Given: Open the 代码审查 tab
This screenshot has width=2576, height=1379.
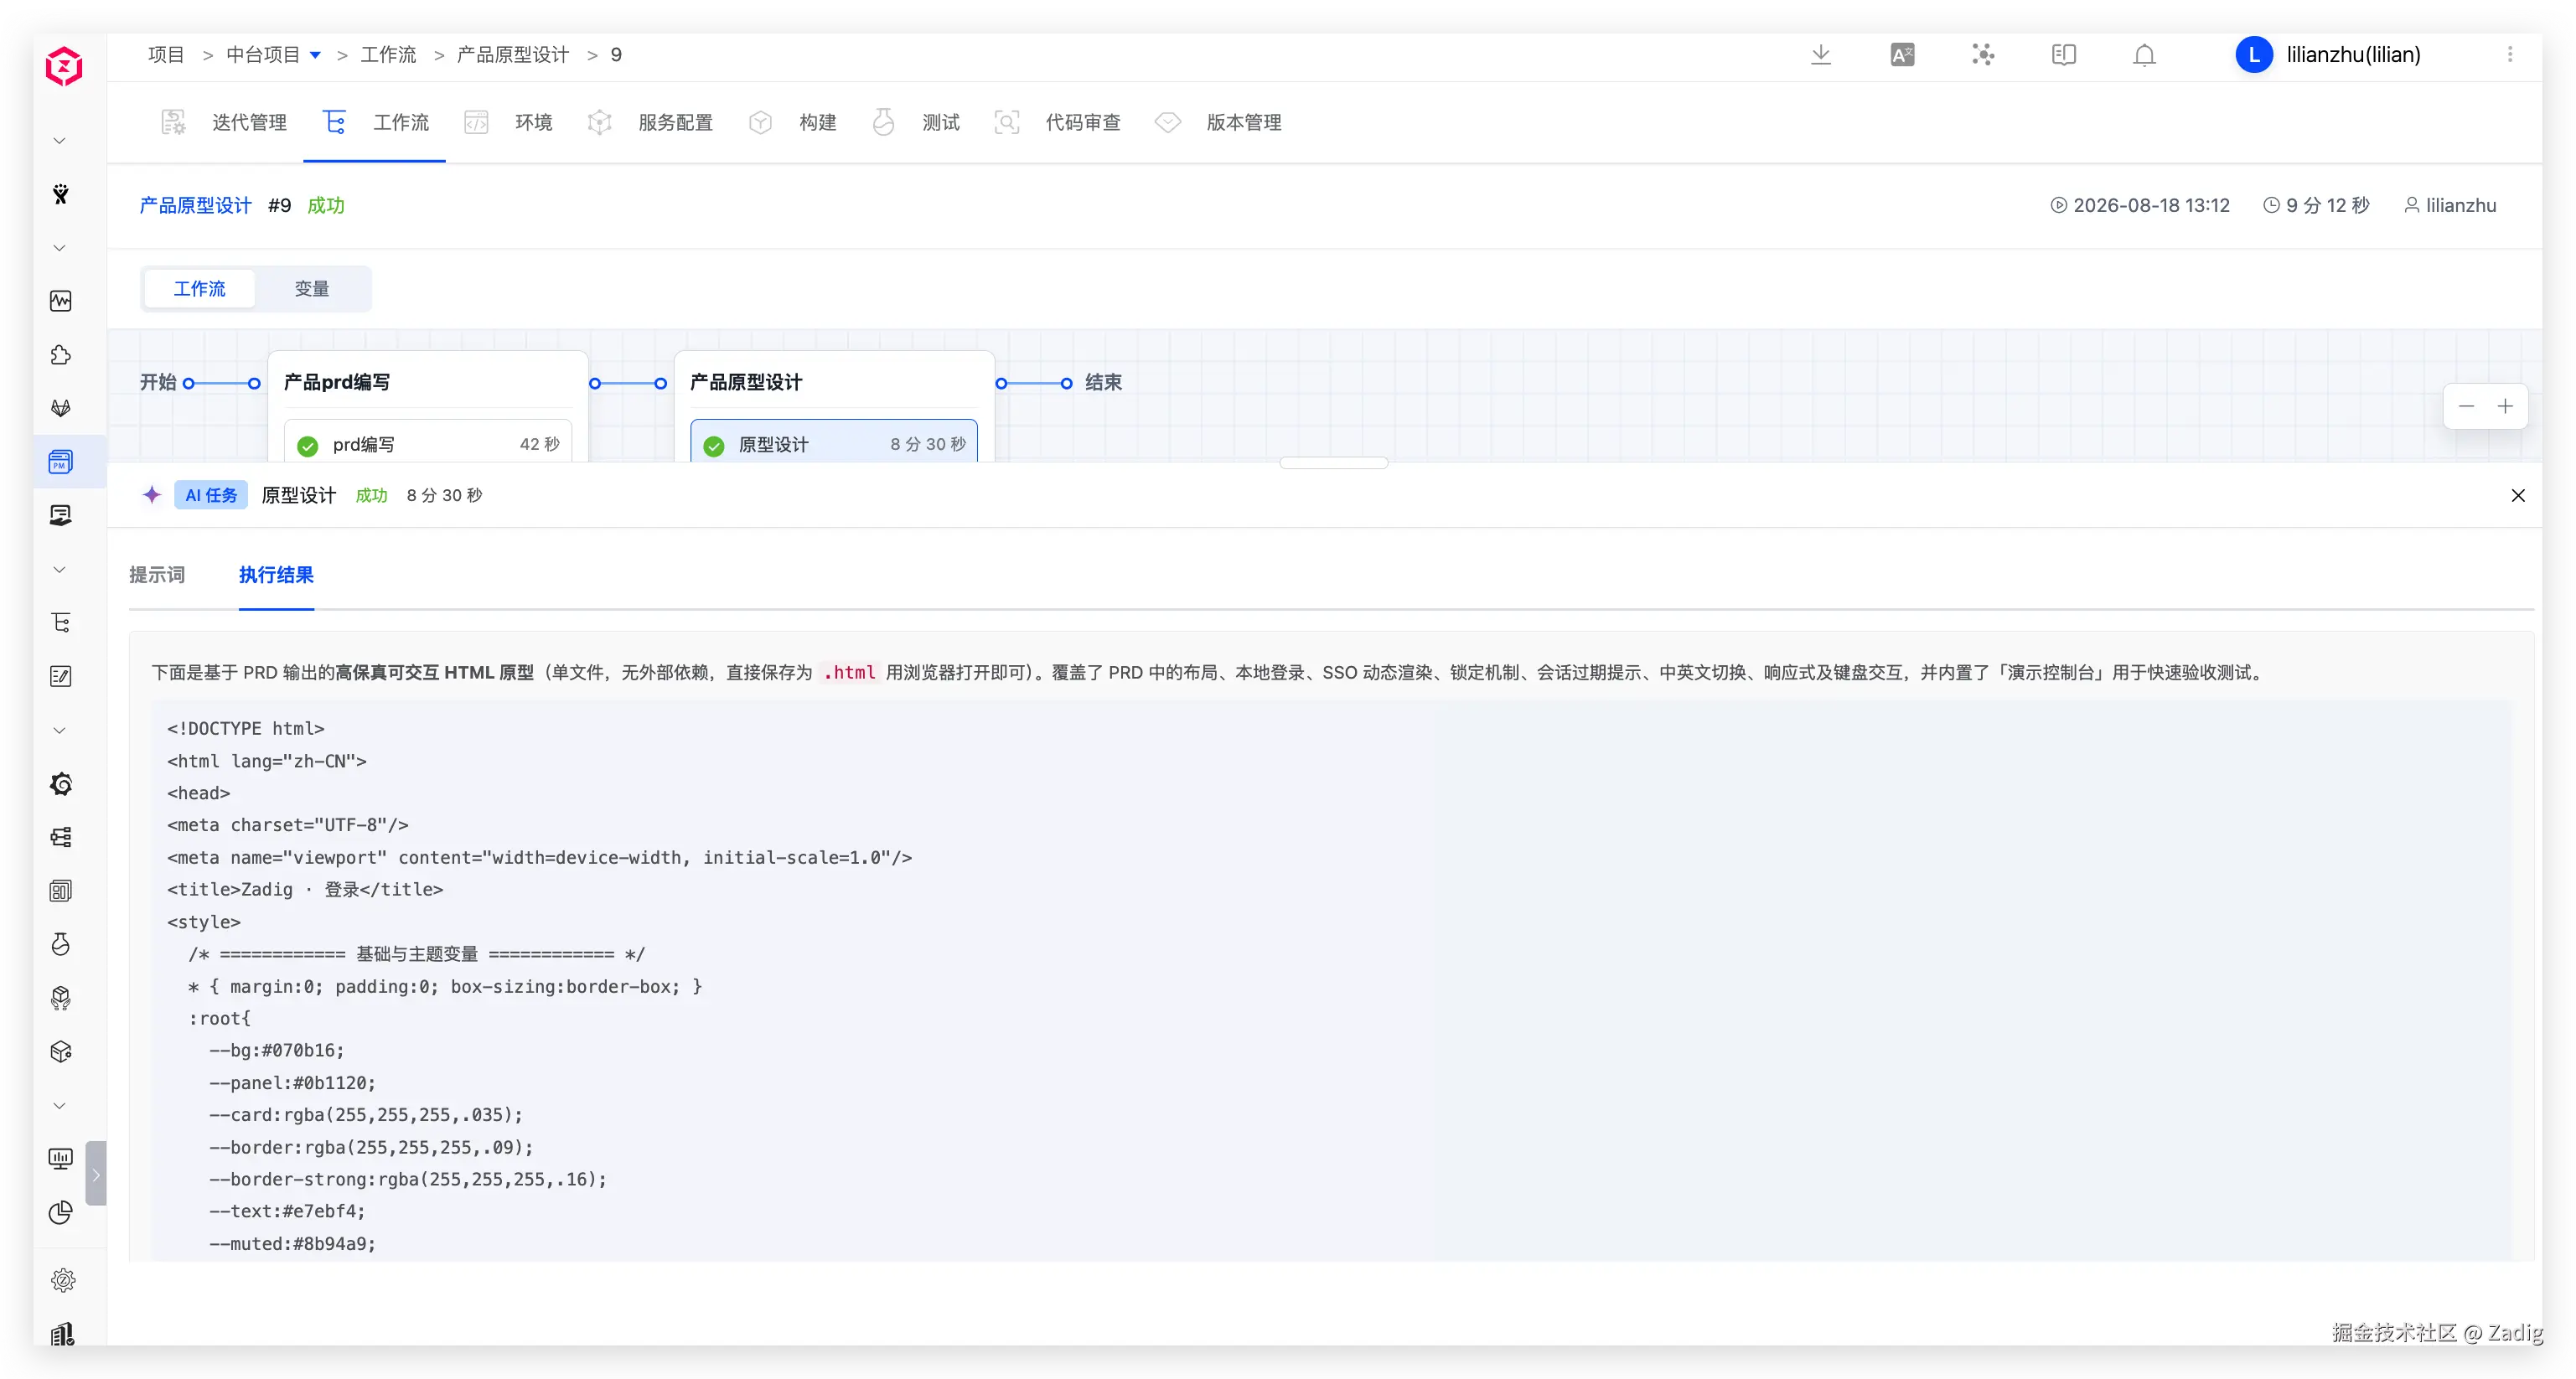Looking at the screenshot, I should tap(1057, 123).
